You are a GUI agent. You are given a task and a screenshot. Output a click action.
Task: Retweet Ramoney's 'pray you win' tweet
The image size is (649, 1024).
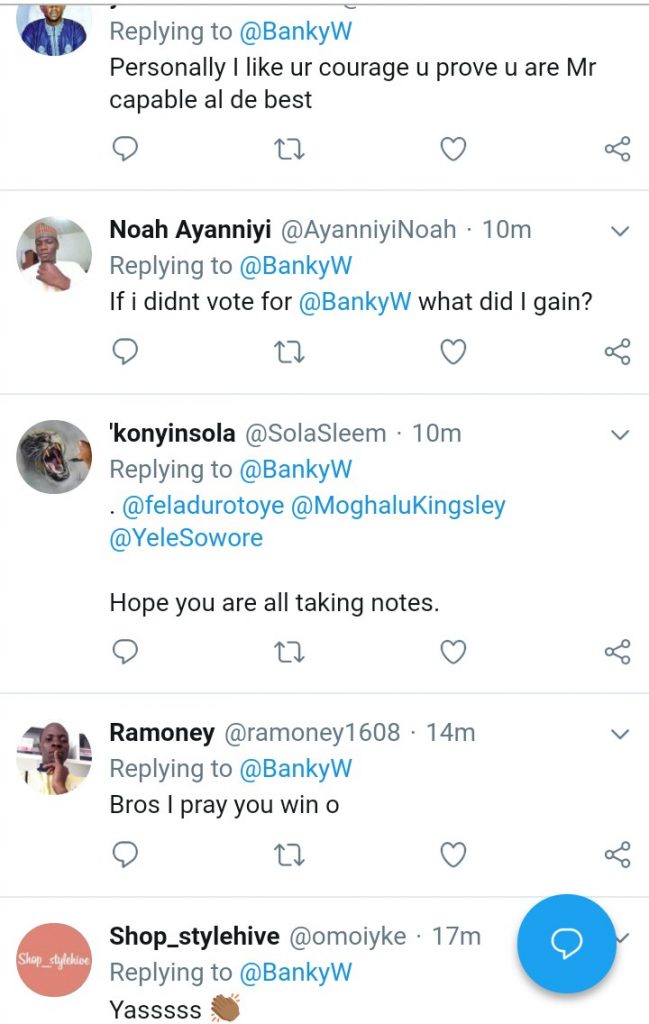[x=289, y=854]
